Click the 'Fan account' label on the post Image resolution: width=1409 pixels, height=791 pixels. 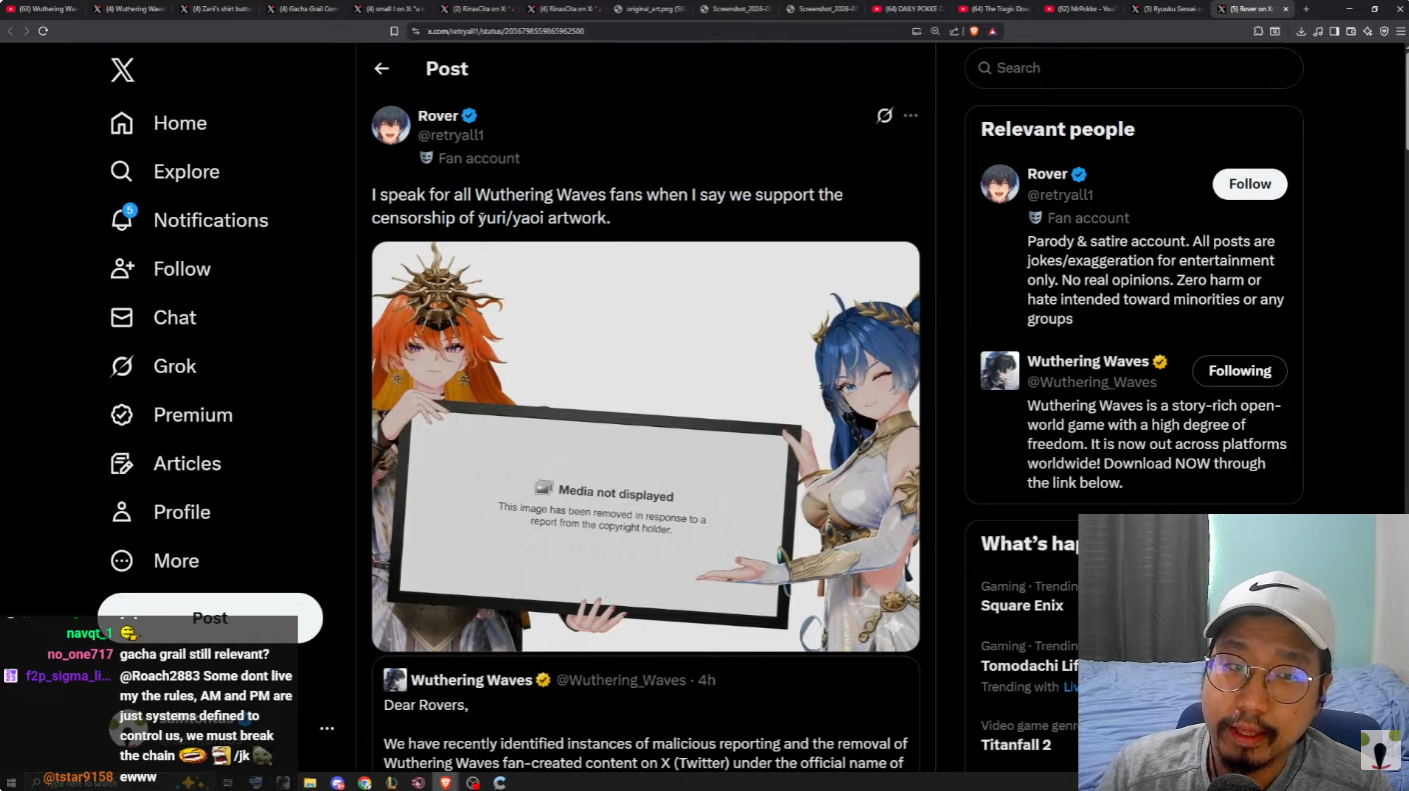click(x=479, y=158)
